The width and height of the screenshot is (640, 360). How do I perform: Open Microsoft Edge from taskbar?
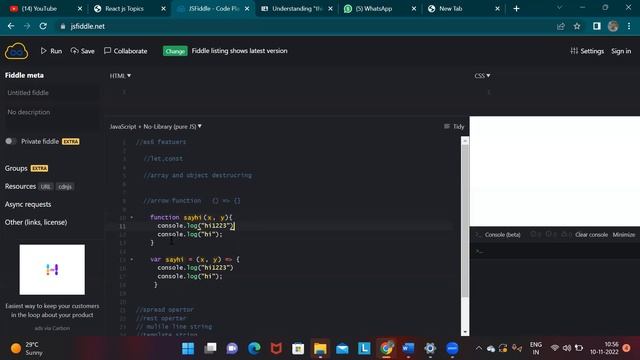click(254, 349)
